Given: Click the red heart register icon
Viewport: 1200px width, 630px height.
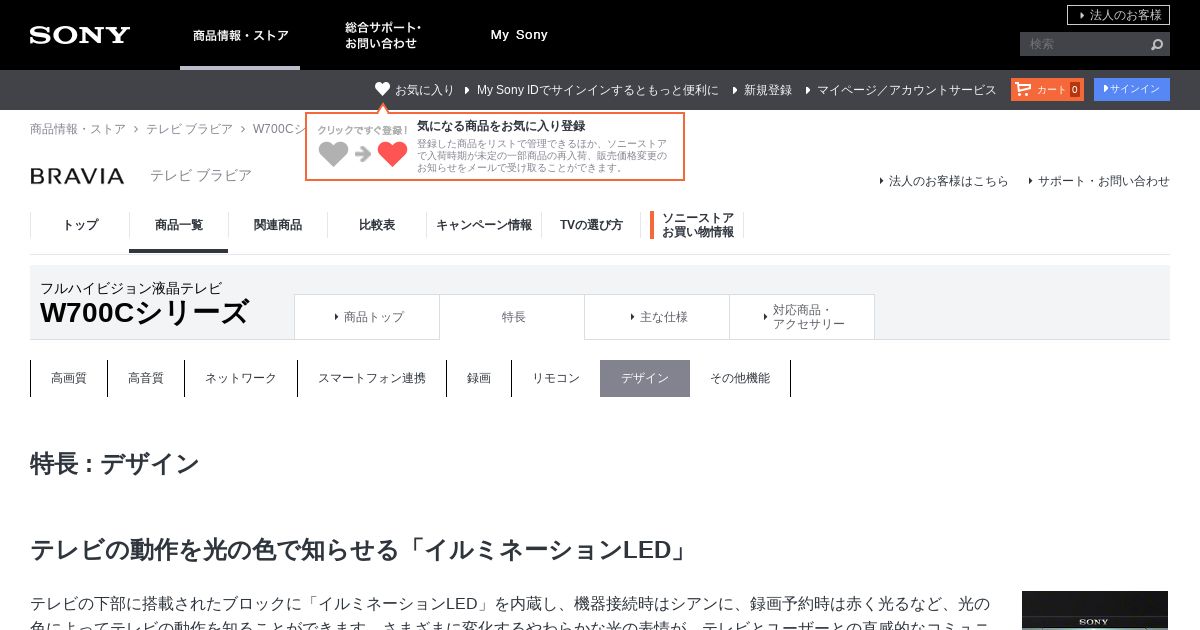Looking at the screenshot, I should (392, 154).
